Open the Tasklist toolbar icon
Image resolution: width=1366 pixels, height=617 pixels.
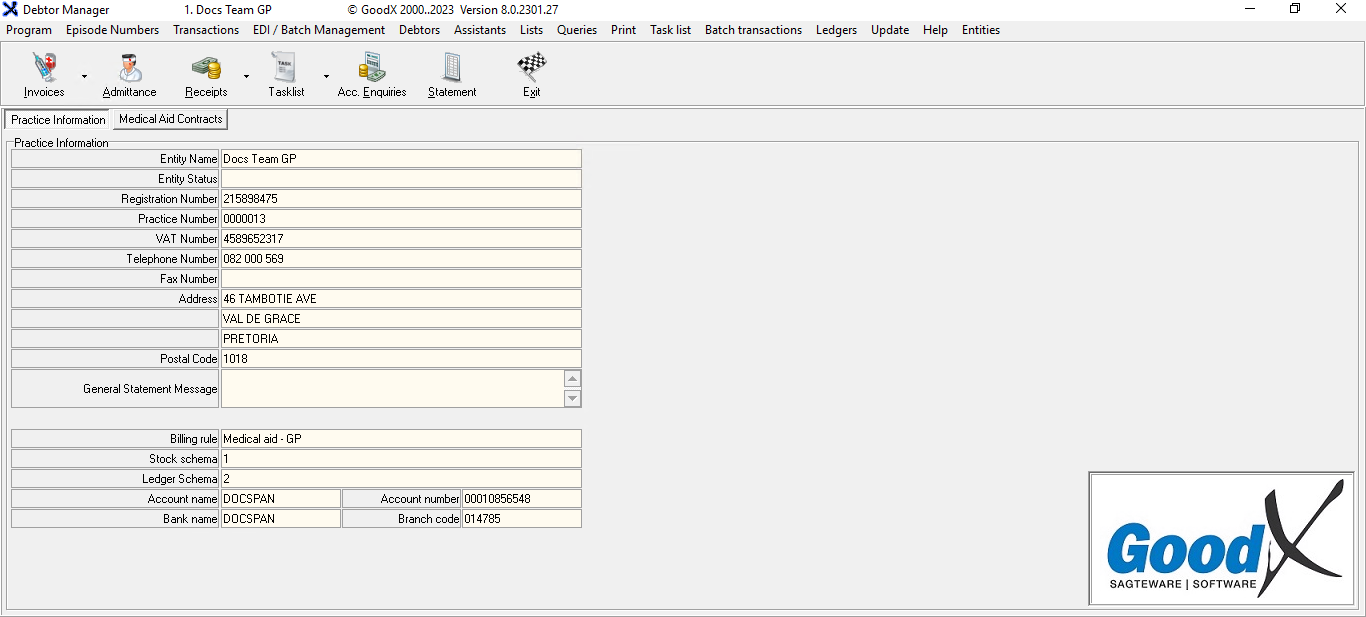coord(286,69)
